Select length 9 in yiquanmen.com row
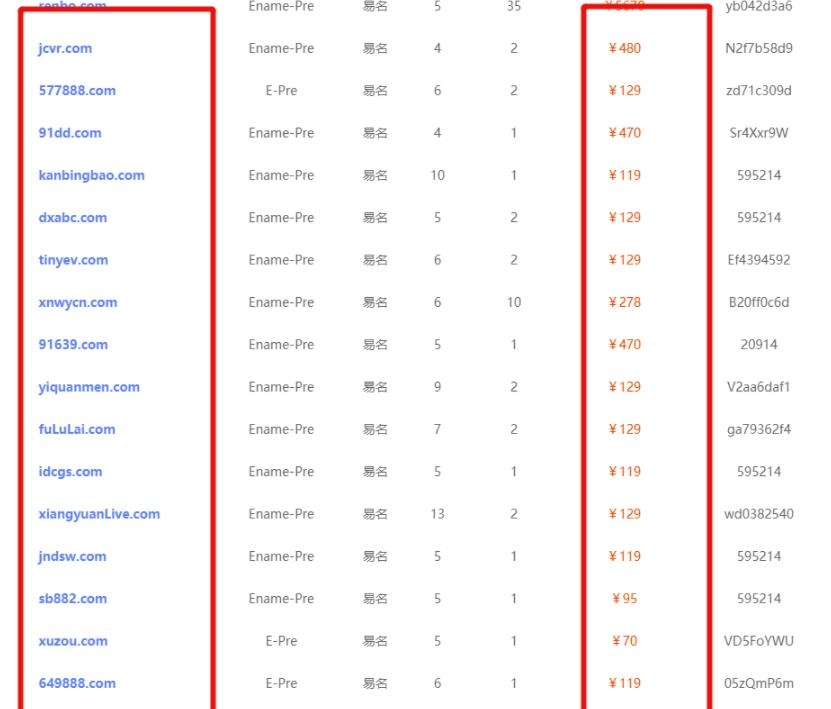The image size is (831, 709). (438, 387)
